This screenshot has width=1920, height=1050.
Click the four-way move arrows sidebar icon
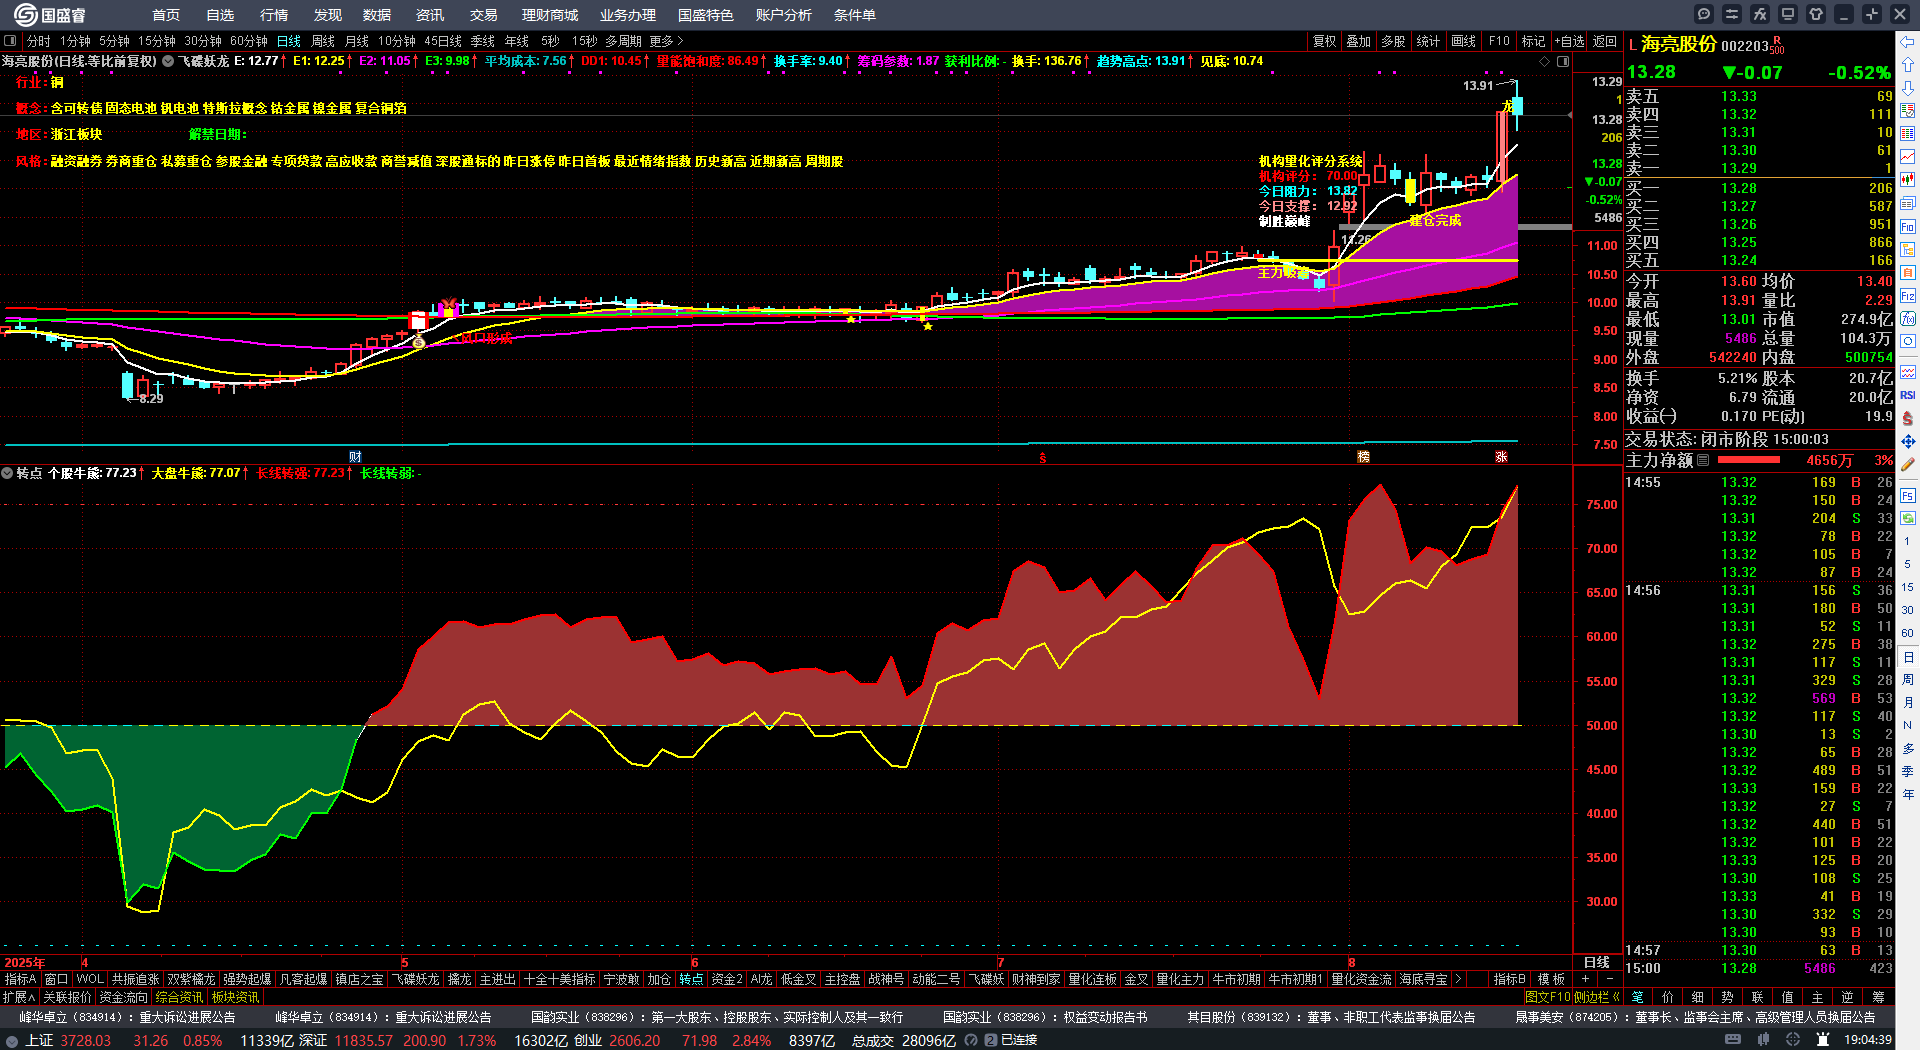tap(1908, 441)
